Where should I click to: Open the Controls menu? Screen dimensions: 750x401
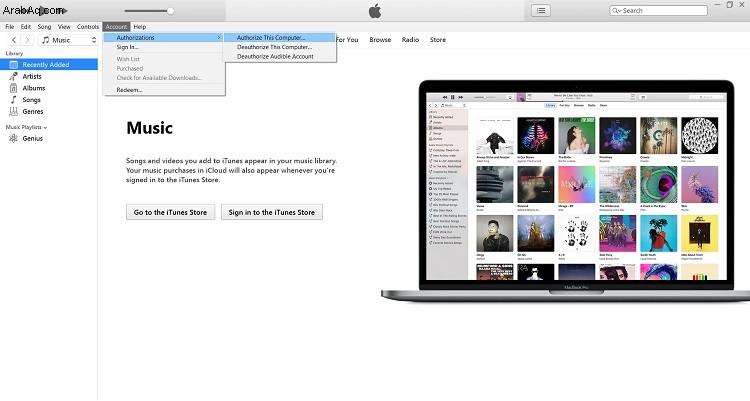(x=88, y=27)
